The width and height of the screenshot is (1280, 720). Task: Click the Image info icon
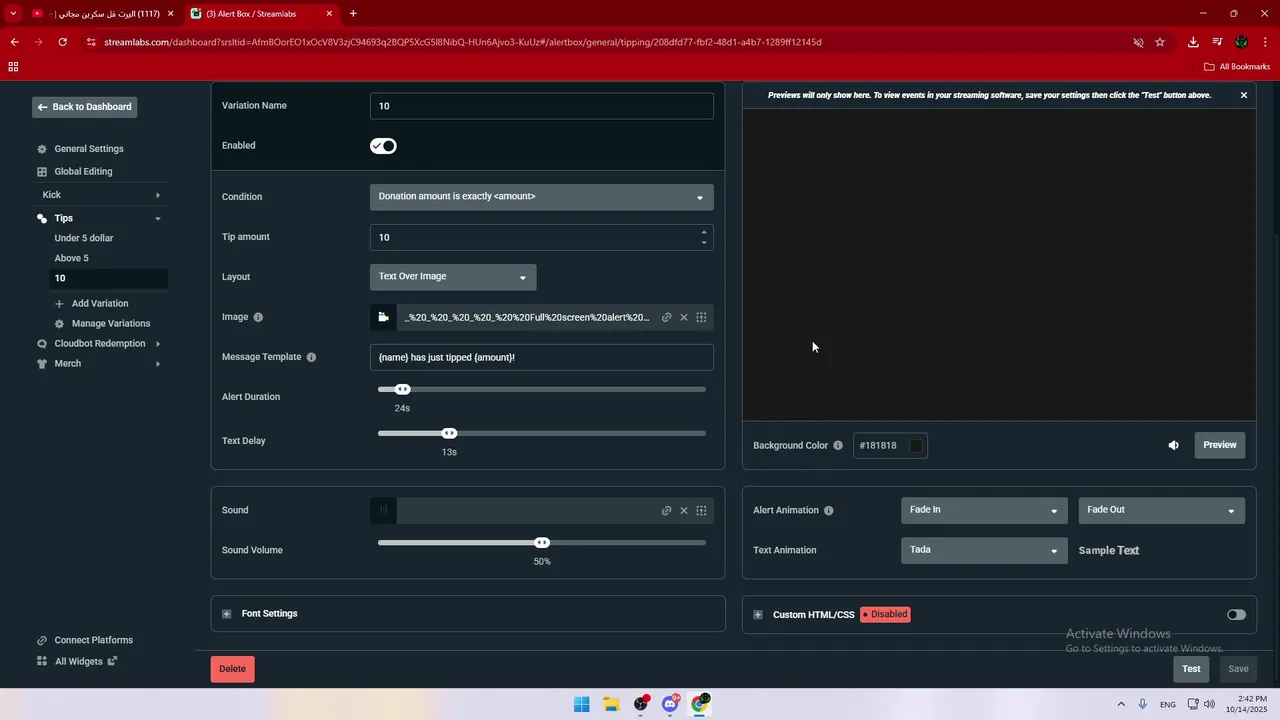point(258,317)
